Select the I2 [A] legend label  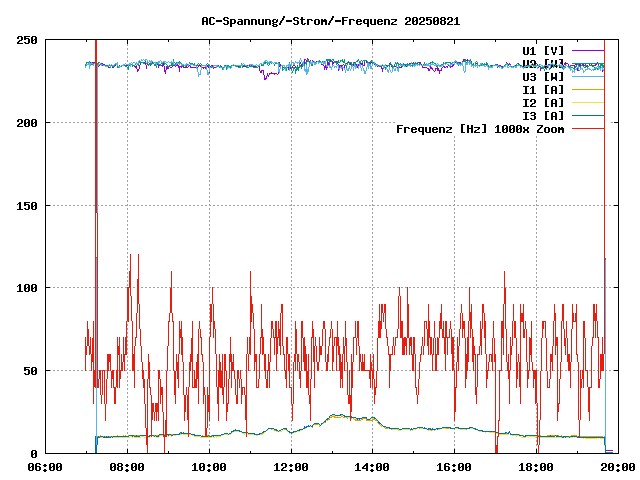(x=543, y=102)
